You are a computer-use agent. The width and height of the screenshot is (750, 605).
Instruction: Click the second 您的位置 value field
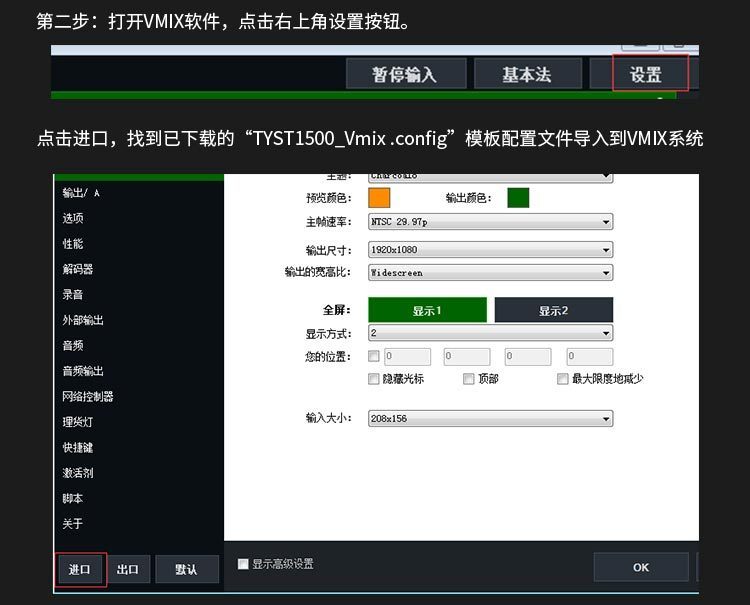[467, 356]
